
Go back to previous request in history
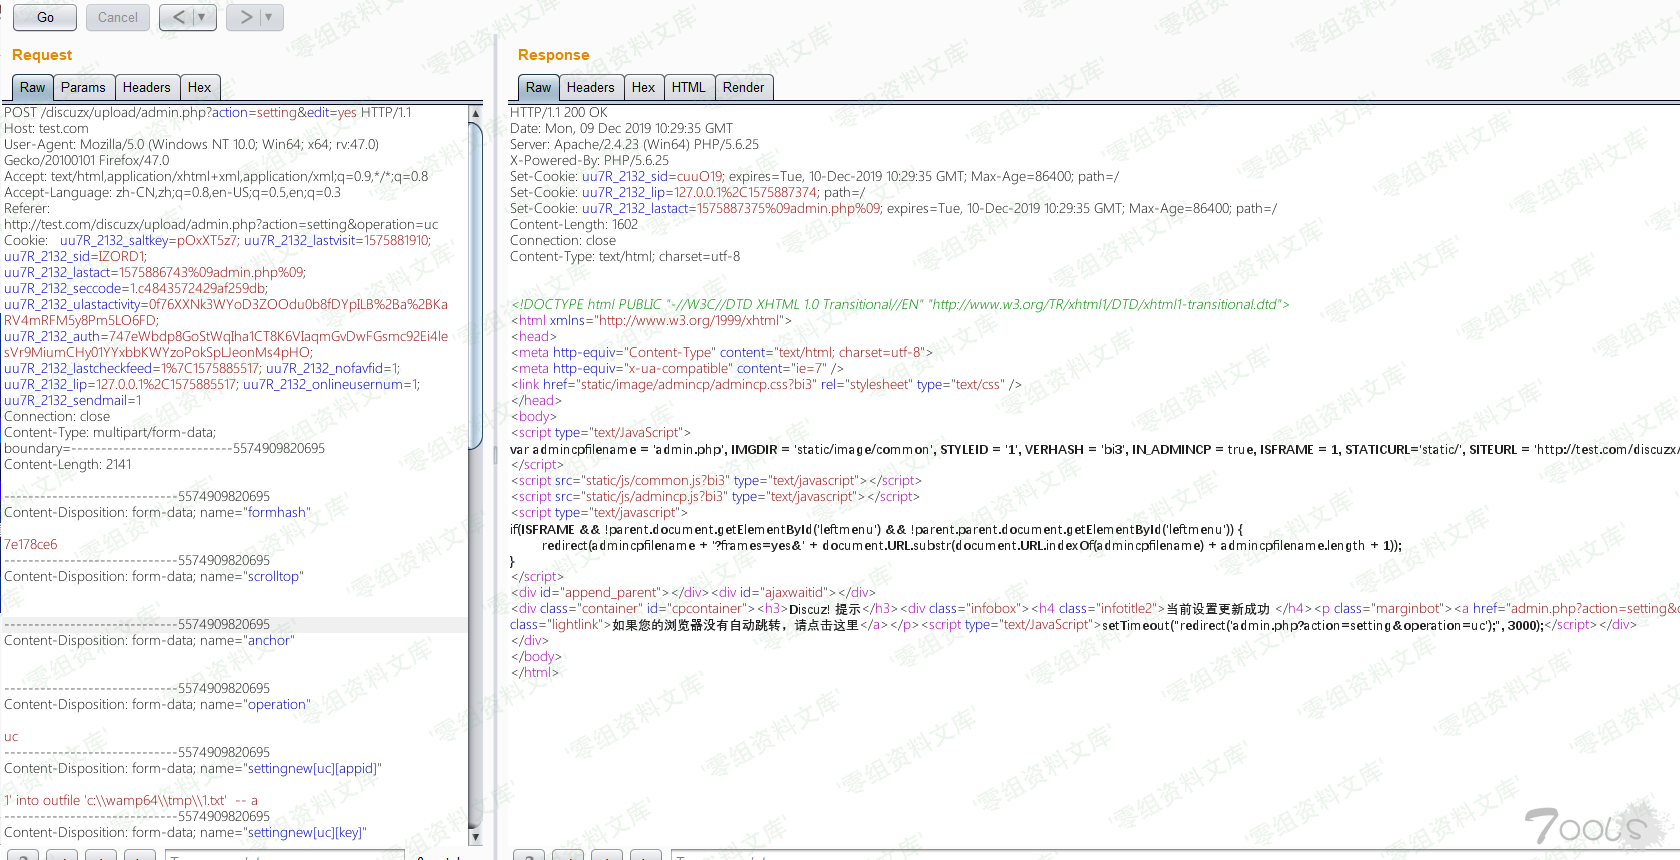[178, 17]
